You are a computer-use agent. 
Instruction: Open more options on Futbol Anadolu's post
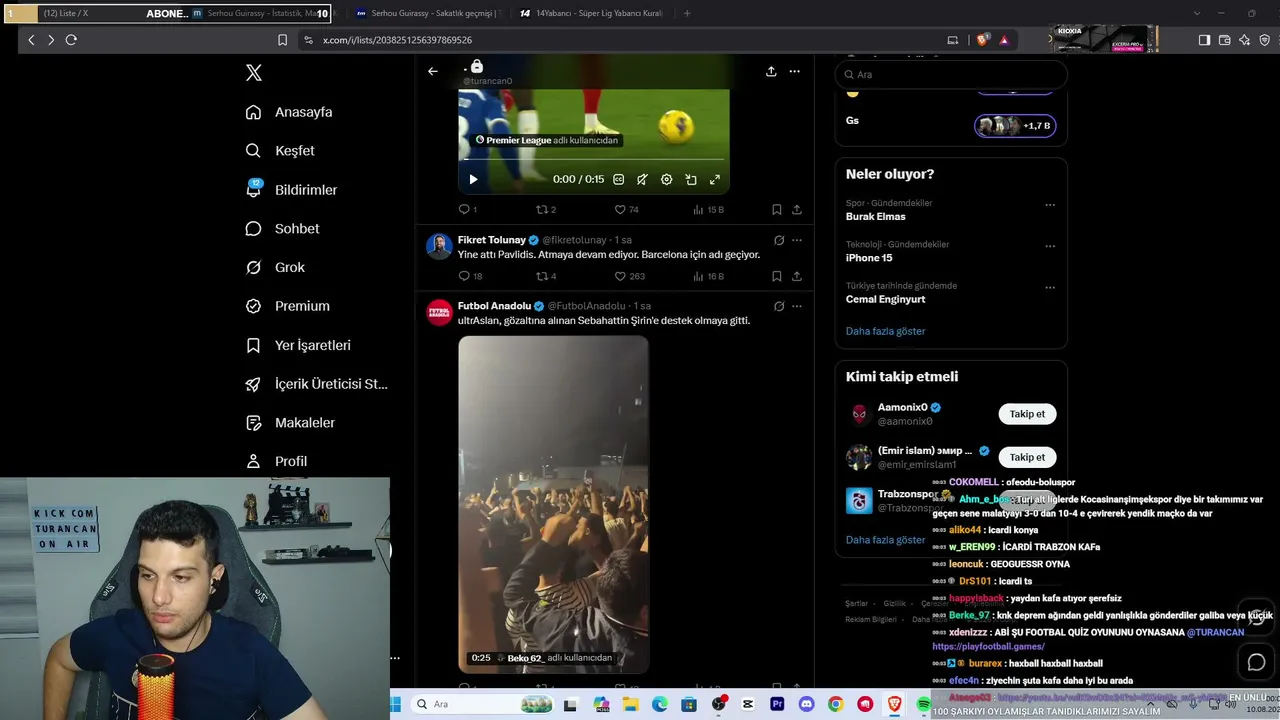coord(797,306)
